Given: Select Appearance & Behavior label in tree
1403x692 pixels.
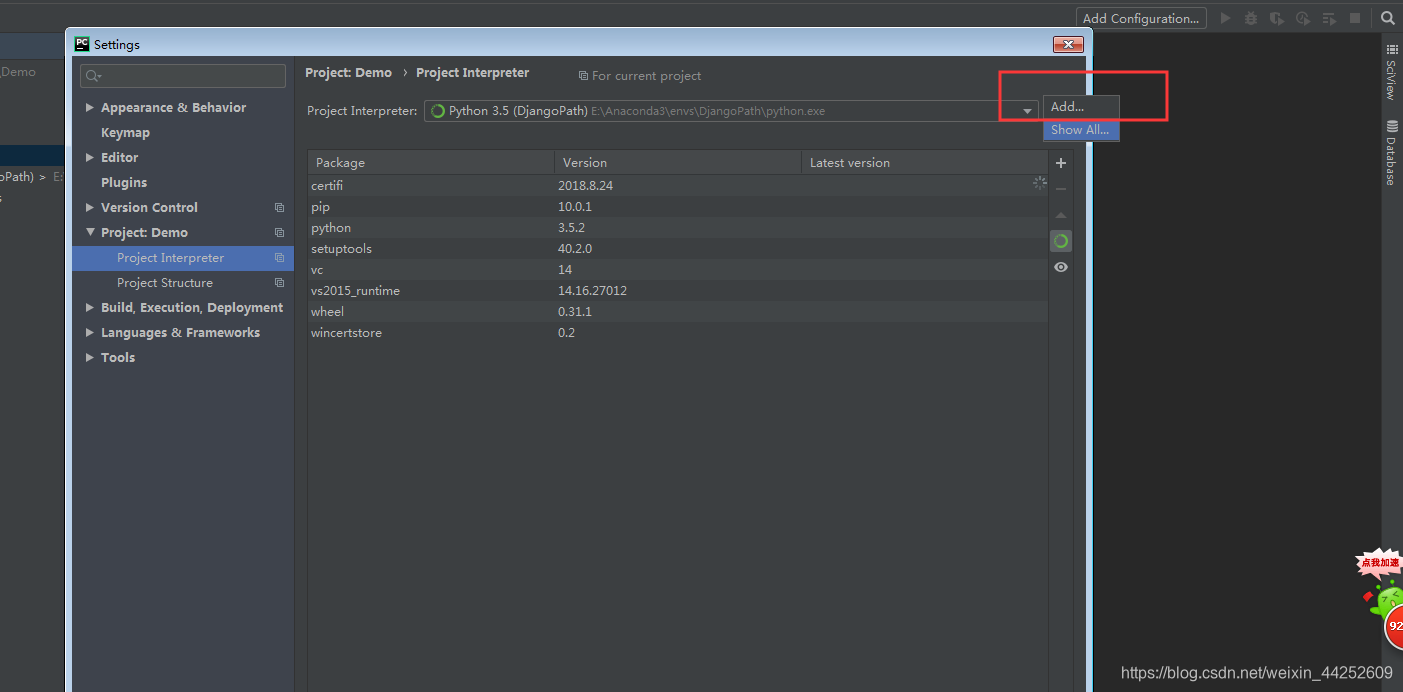Looking at the screenshot, I should (173, 108).
